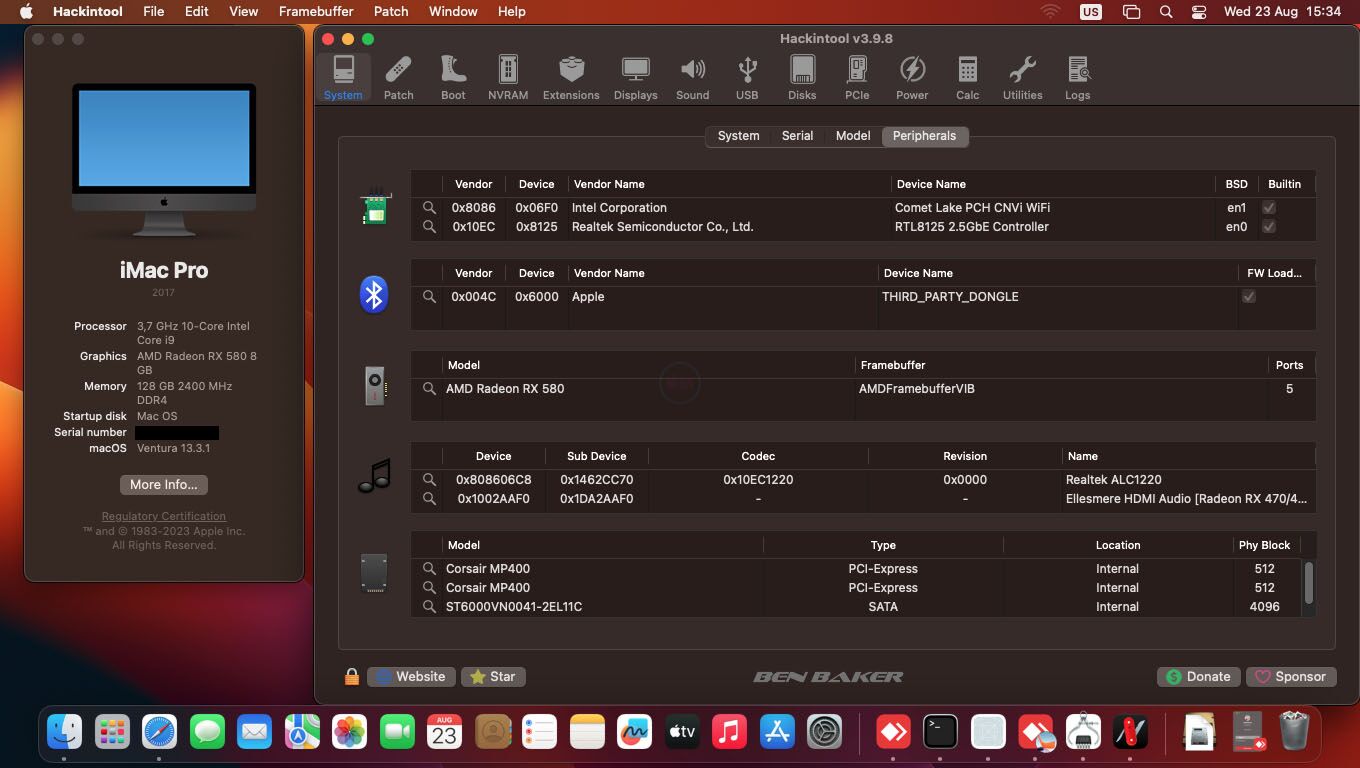This screenshot has height=768, width=1360.
Task: Toggle FW Loaded checkbox for THIRD_PARTY_DONGLE
Action: click(x=1248, y=296)
